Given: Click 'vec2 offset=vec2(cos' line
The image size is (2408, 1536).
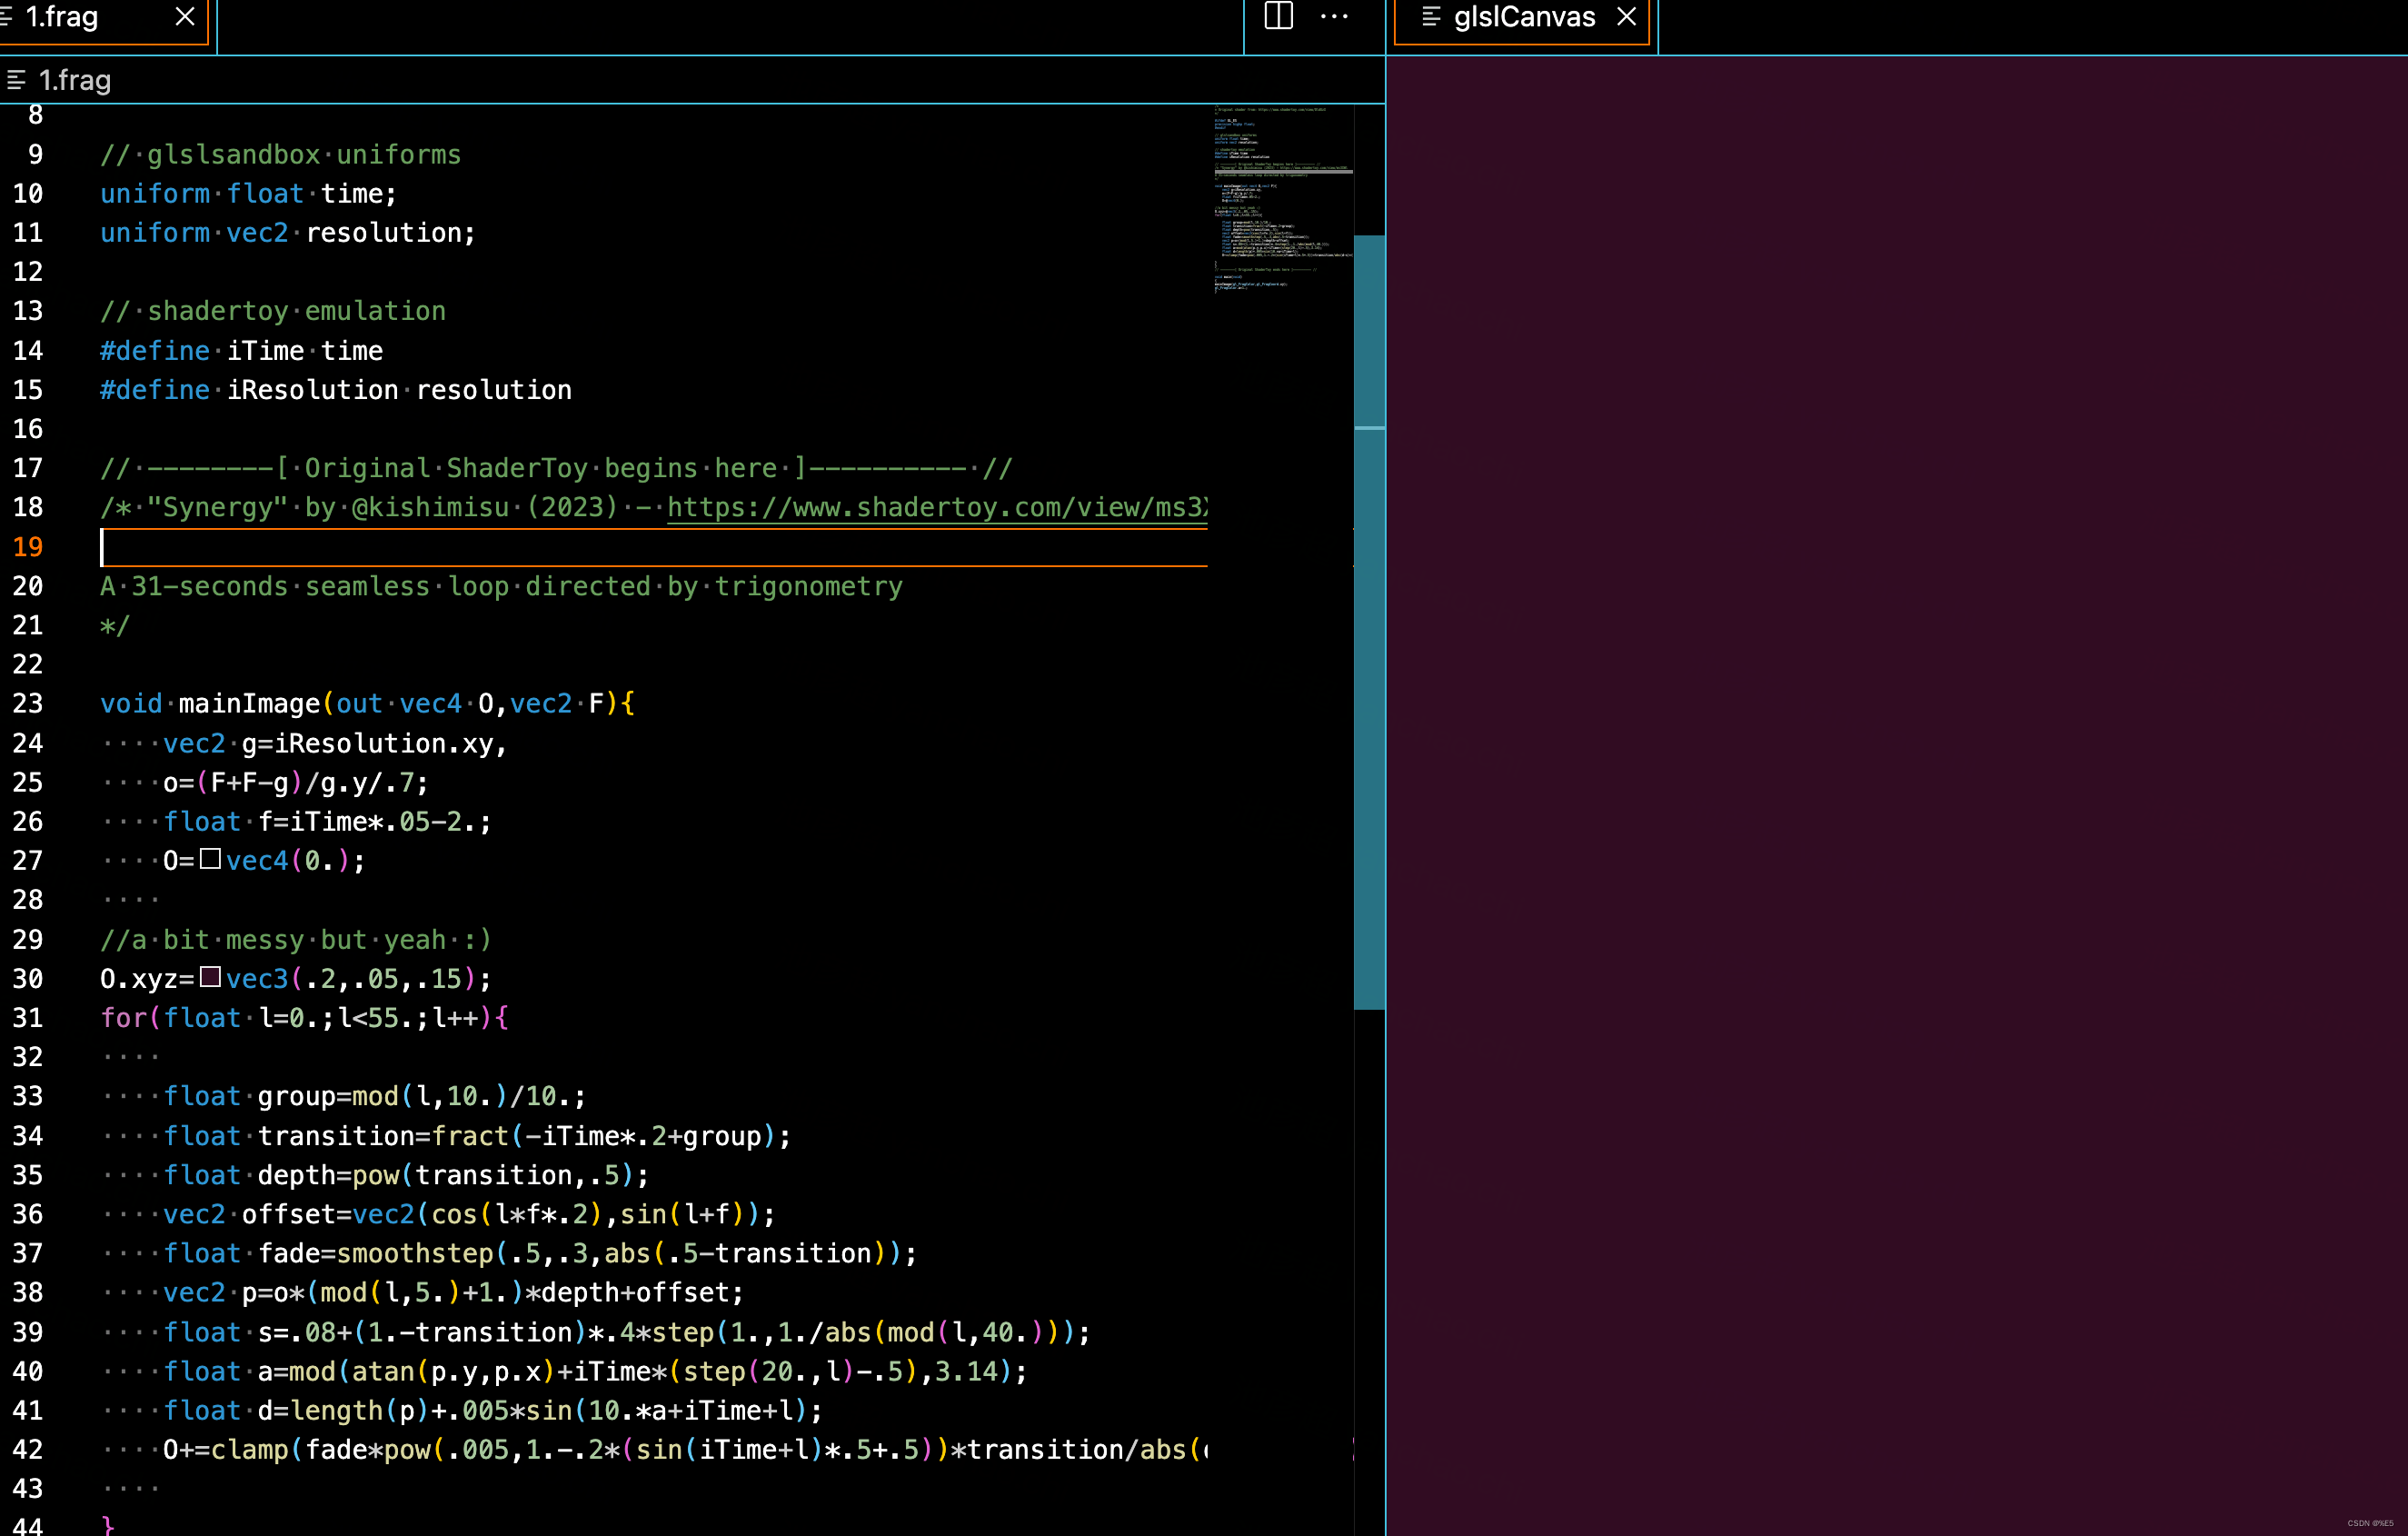Looking at the screenshot, I should [x=469, y=1214].
